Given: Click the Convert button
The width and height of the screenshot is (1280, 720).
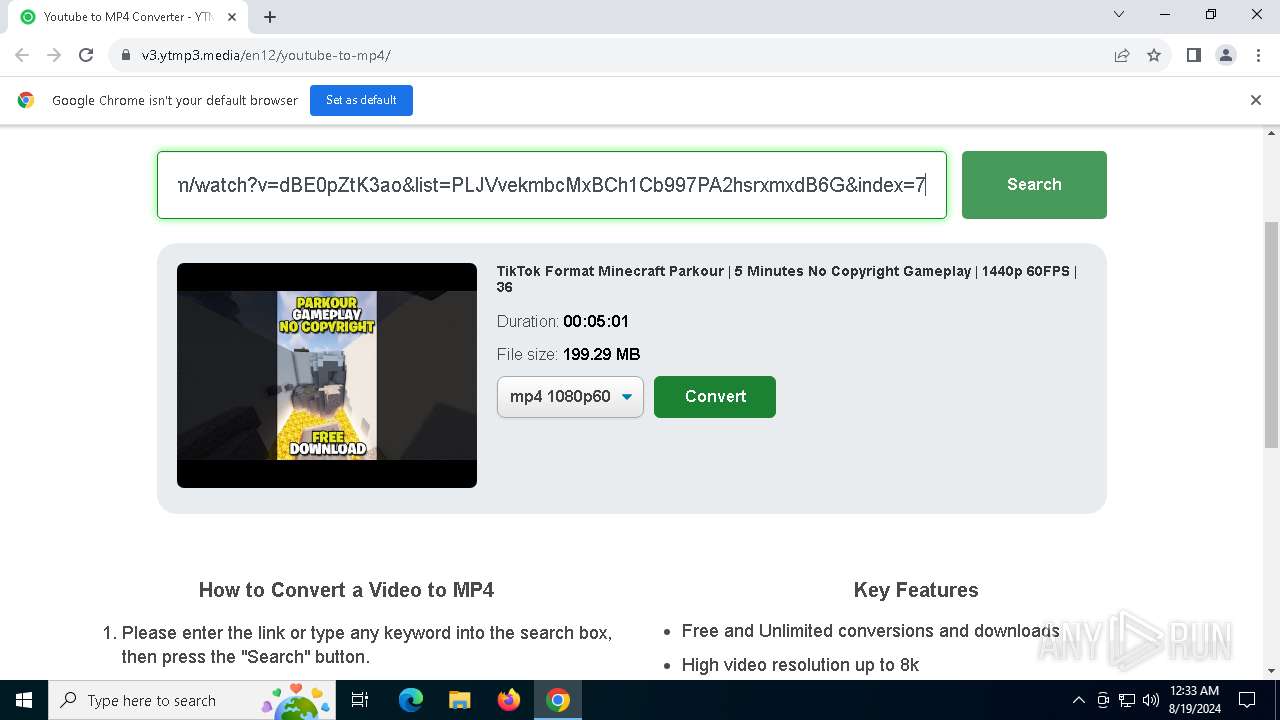Looking at the screenshot, I should coord(715,397).
